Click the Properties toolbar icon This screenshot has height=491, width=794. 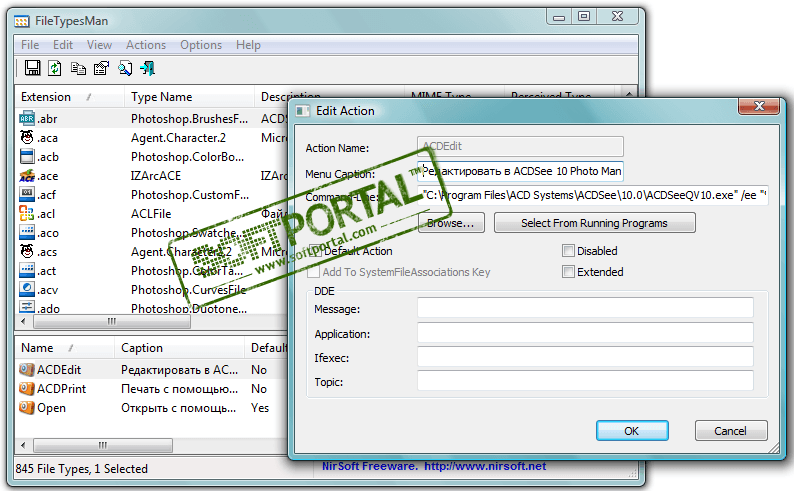click(x=101, y=68)
